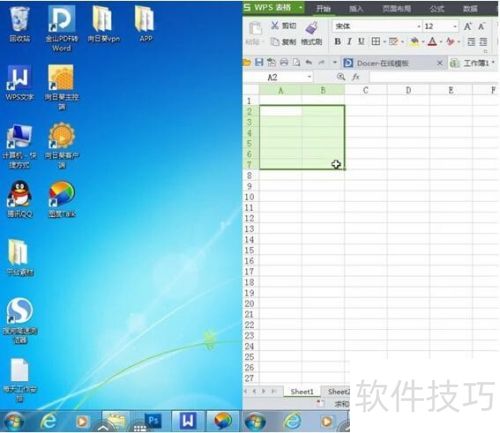Click the Print icon in quick toolbar
500x433 pixels.
284,62
